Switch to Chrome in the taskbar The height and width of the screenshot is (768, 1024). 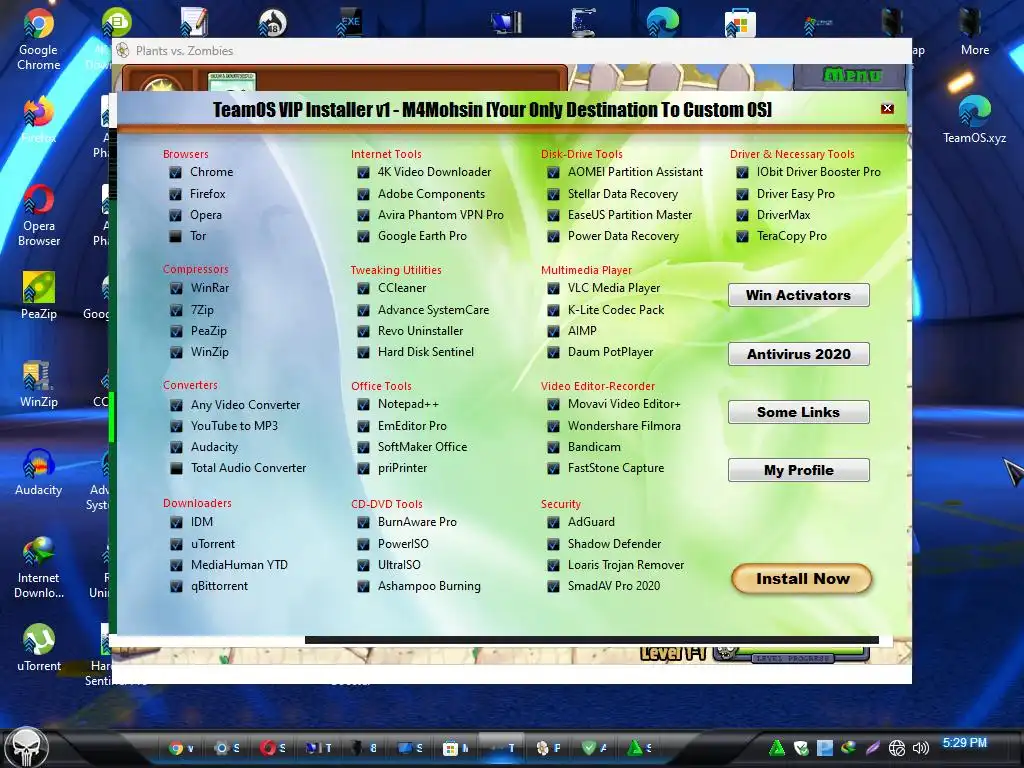(x=181, y=748)
